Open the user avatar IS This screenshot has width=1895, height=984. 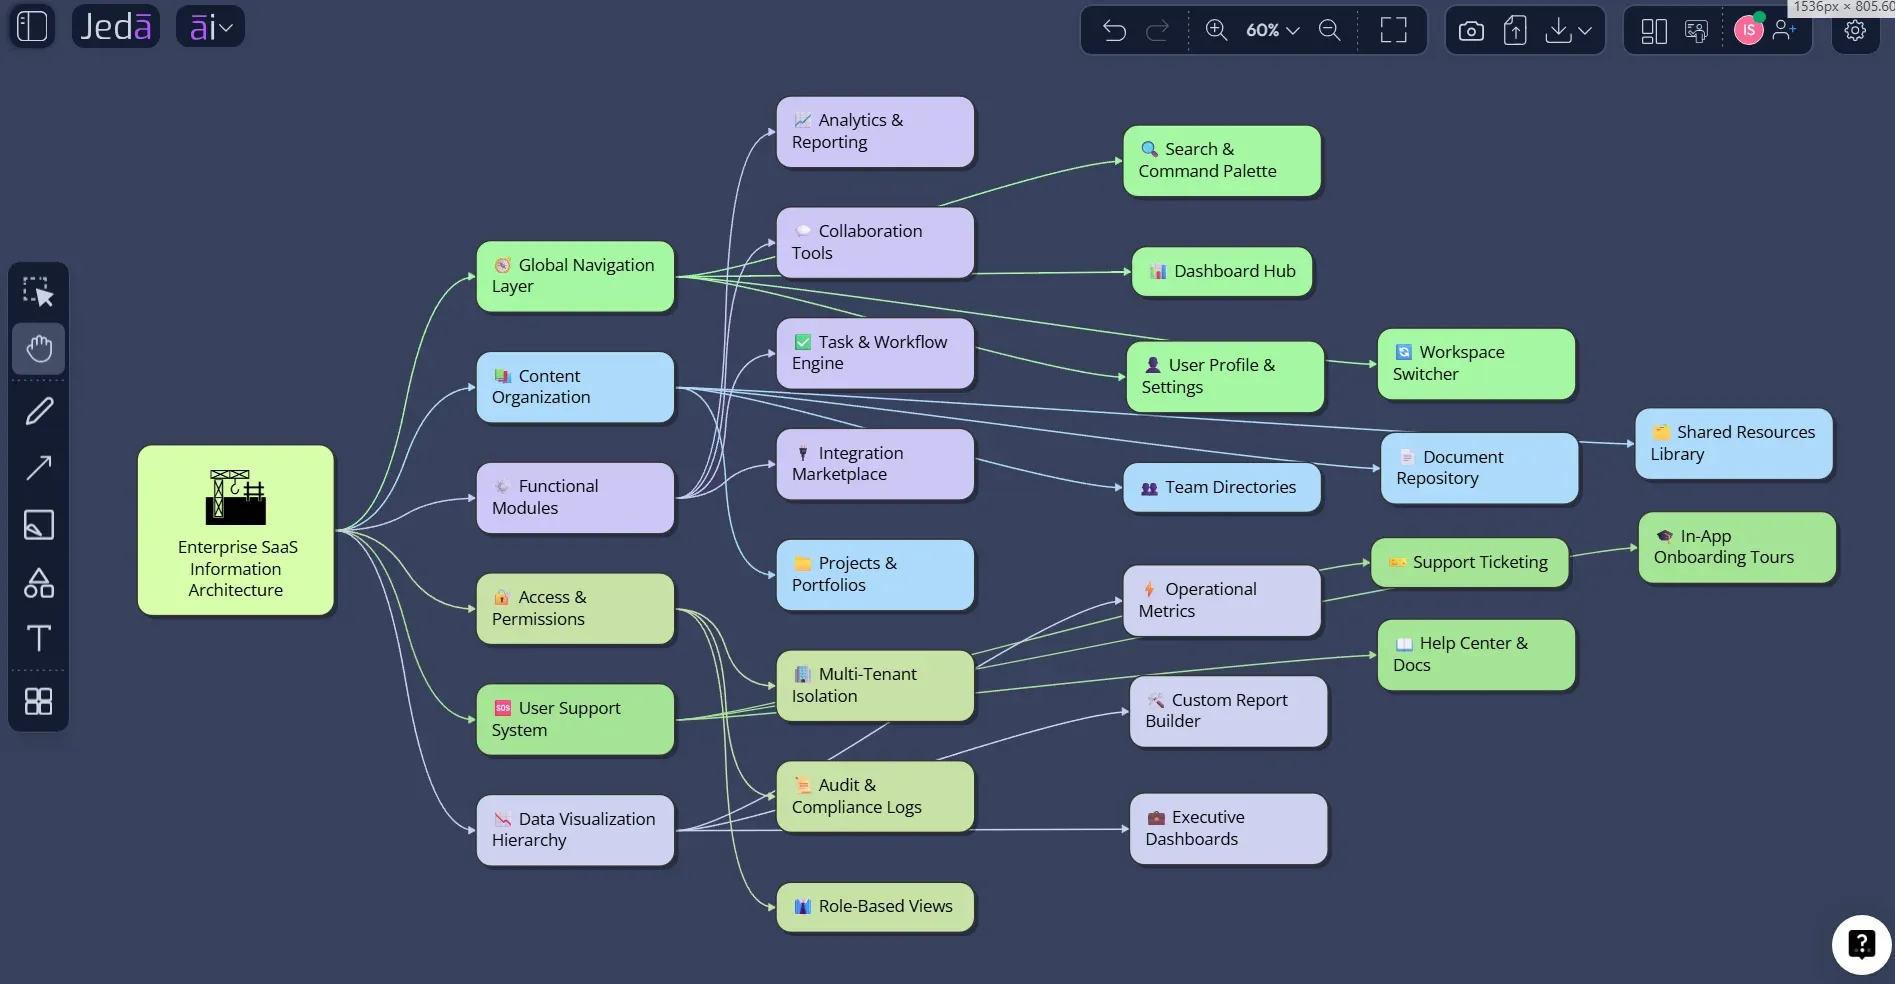(1748, 30)
